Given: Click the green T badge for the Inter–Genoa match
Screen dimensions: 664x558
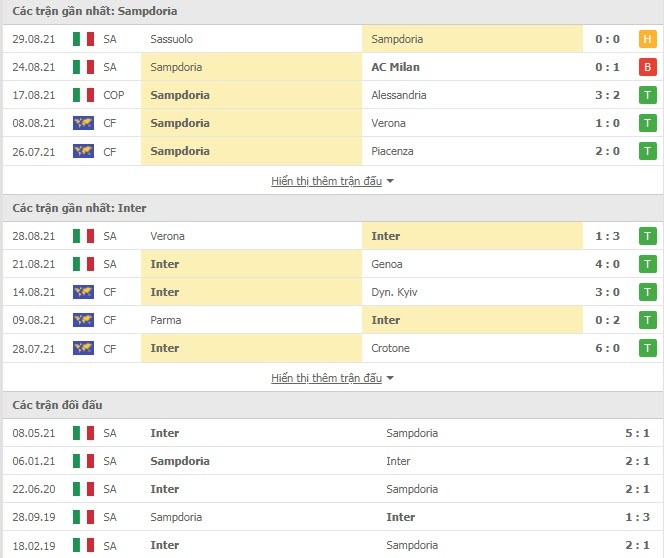Looking at the screenshot, I should [x=647, y=264].
